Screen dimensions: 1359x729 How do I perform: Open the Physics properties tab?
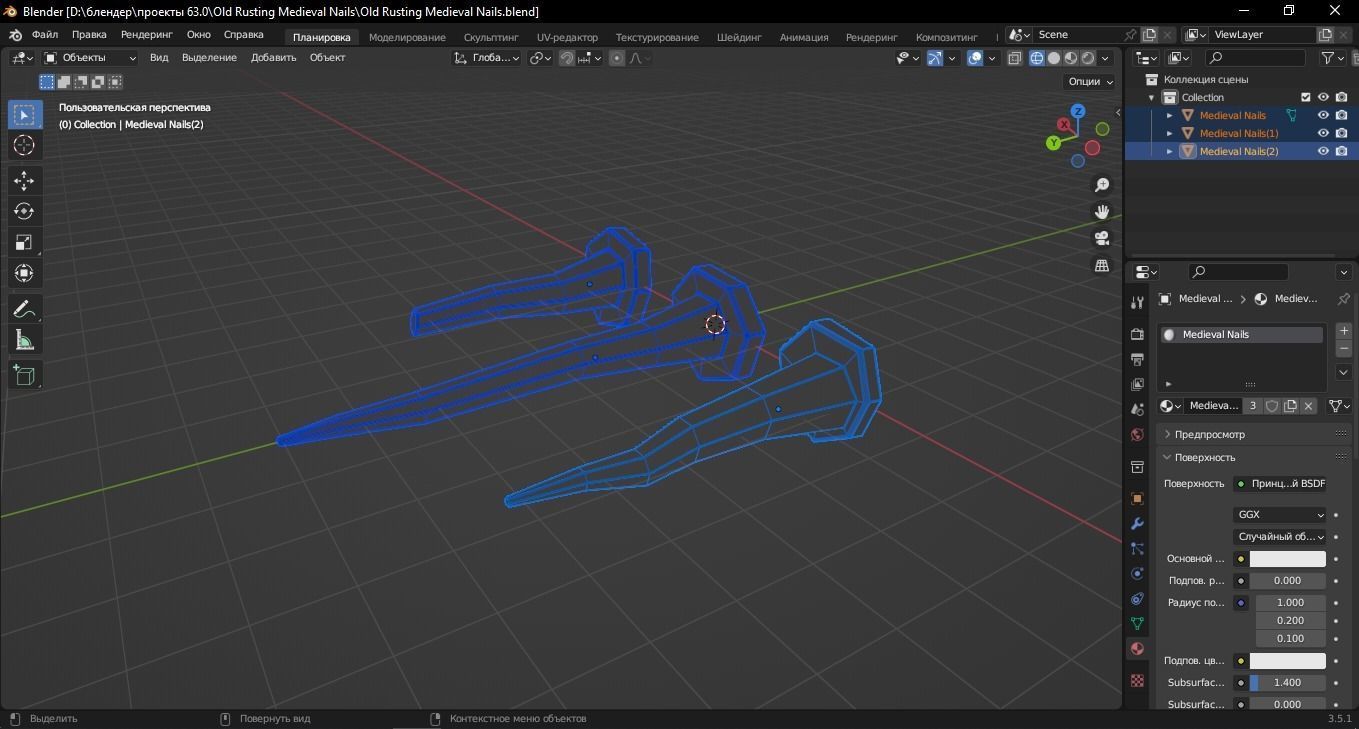tap(1137, 574)
